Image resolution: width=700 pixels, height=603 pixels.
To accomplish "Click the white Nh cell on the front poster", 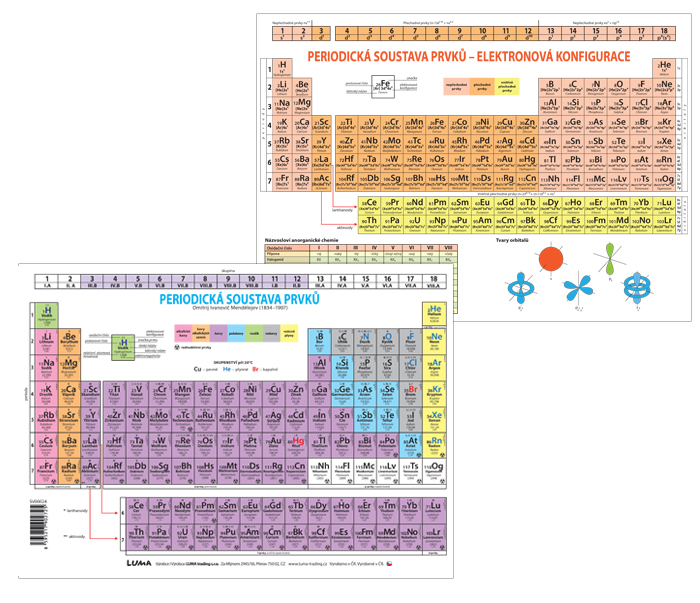I will 320,471.
